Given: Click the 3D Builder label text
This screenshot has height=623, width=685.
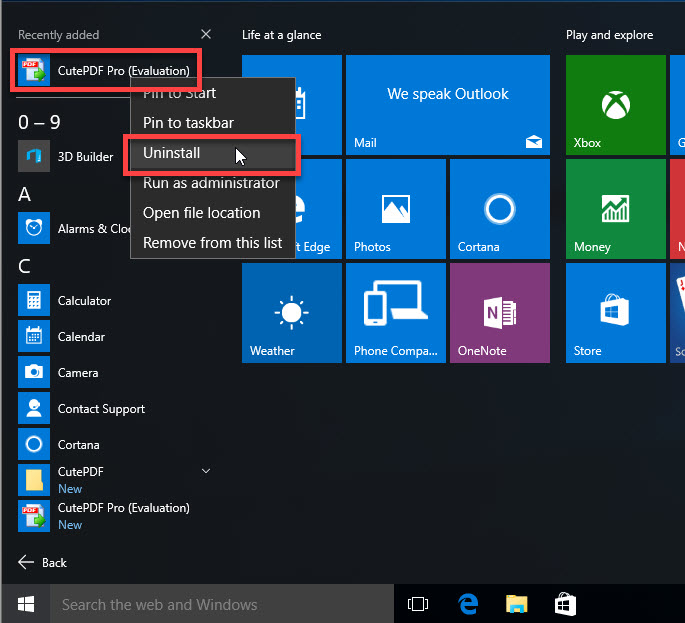Looking at the screenshot, I should coord(86,156).
